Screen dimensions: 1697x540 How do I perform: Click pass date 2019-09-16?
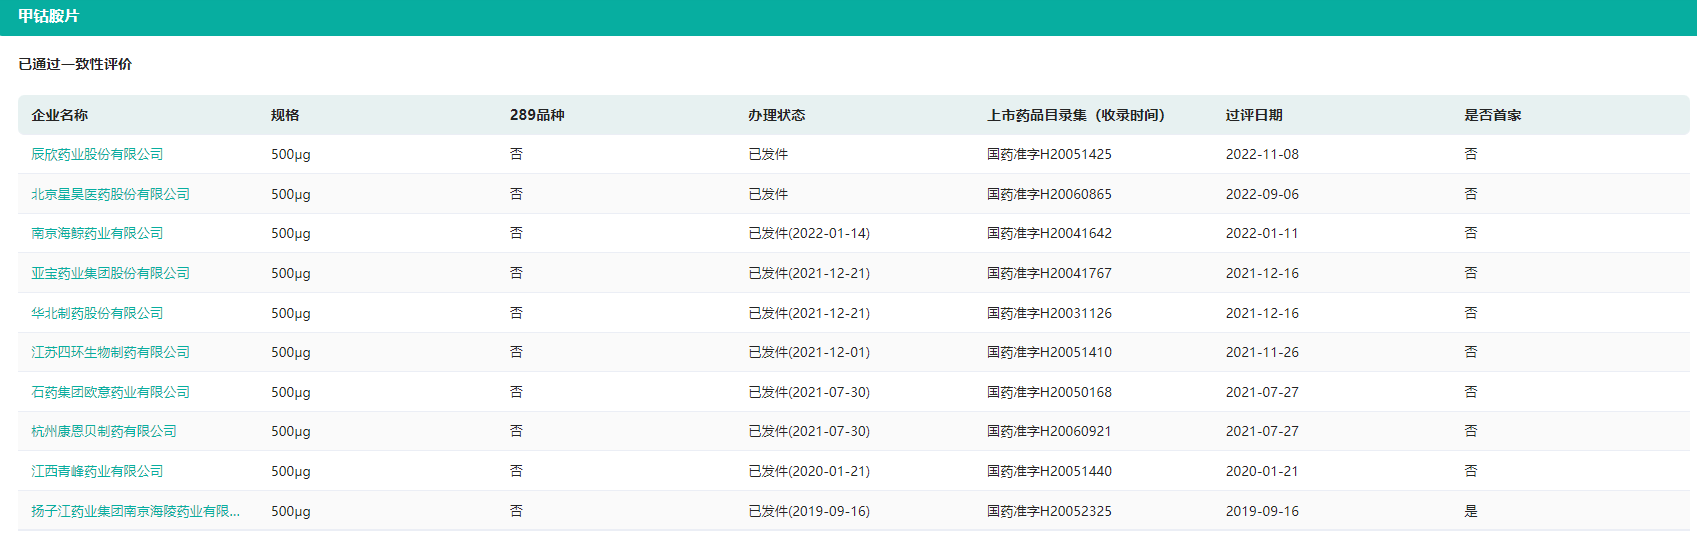coord(1262,511)
